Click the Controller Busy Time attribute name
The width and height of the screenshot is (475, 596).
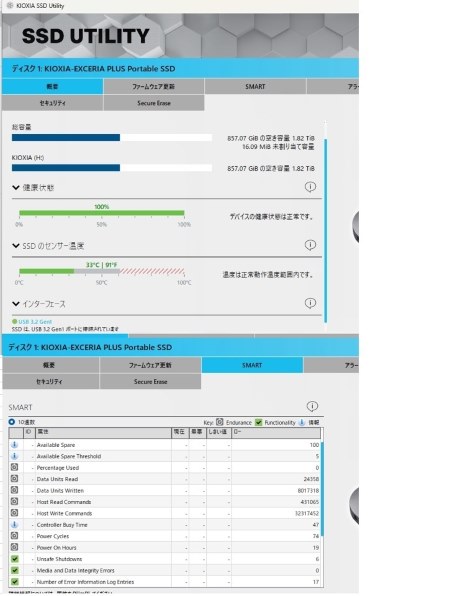pyautogui.click(x=62, y=525)
